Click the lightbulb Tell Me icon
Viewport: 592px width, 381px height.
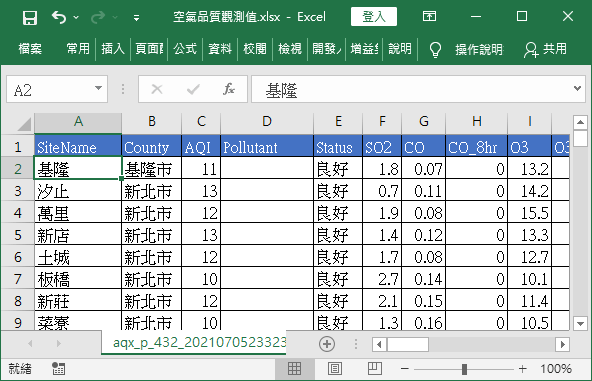[435, 49]
